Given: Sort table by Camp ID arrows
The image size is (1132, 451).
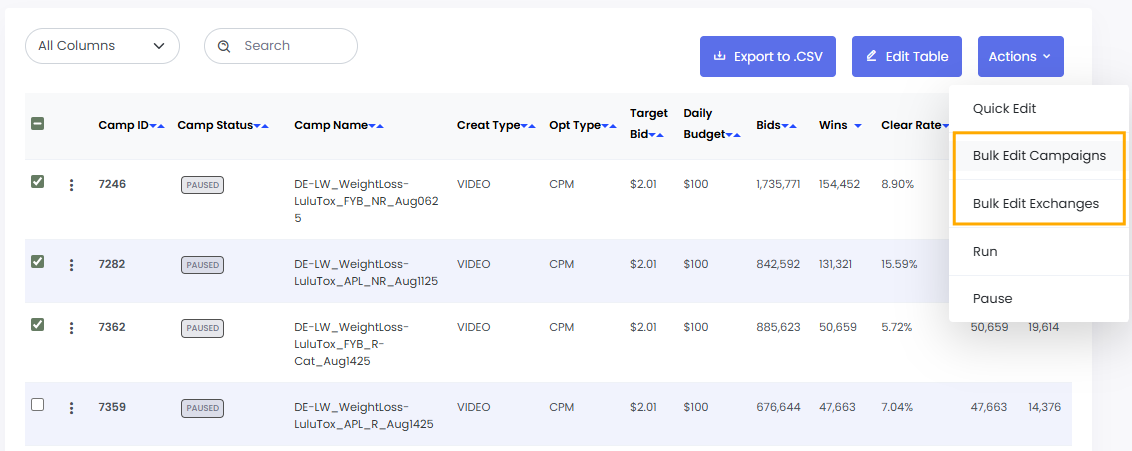Looking at the screenshot, I should [157, 126].
